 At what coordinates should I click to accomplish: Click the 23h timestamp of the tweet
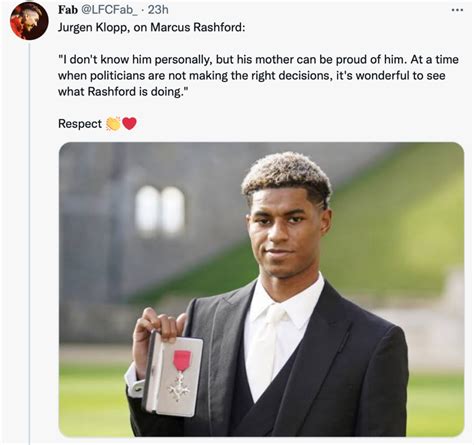[158, 10]
